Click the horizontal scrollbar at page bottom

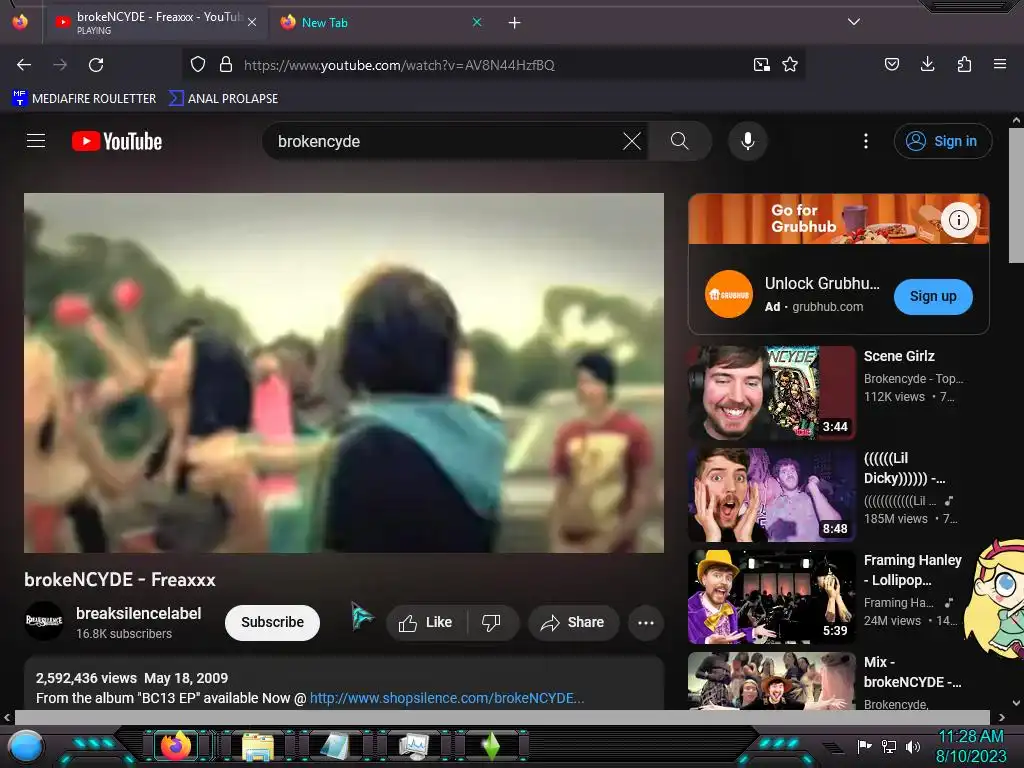502,717
